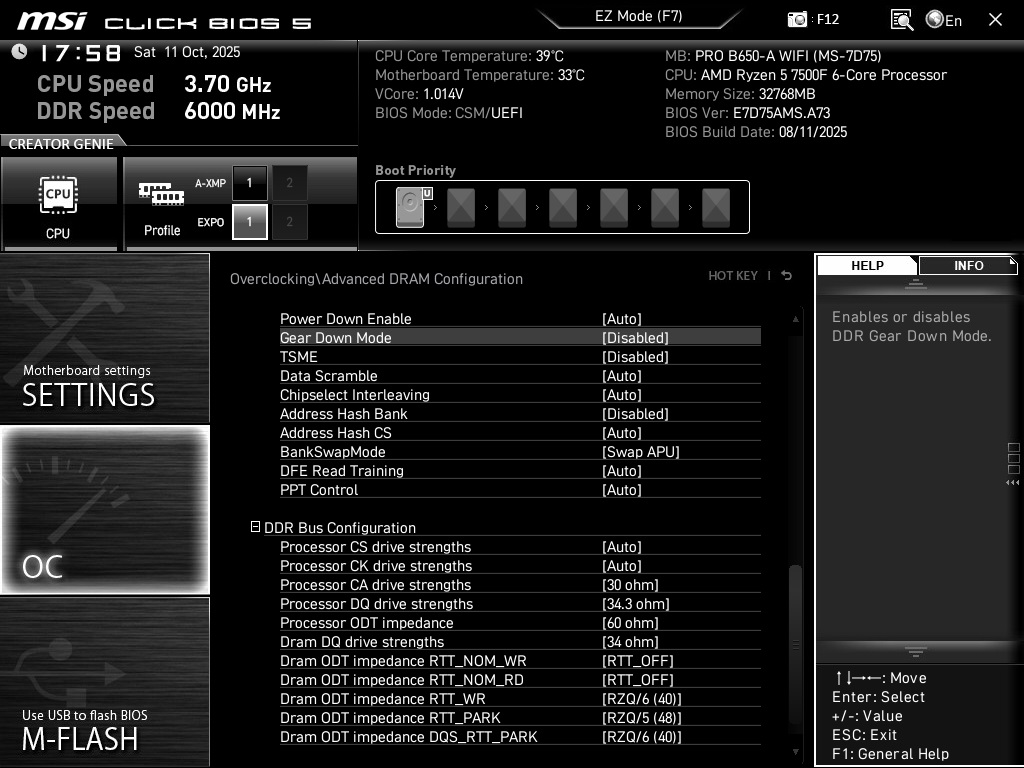Open the BIOS search magnifier icon
Screen dimensions: 1024x768
[x=902, y=20]
